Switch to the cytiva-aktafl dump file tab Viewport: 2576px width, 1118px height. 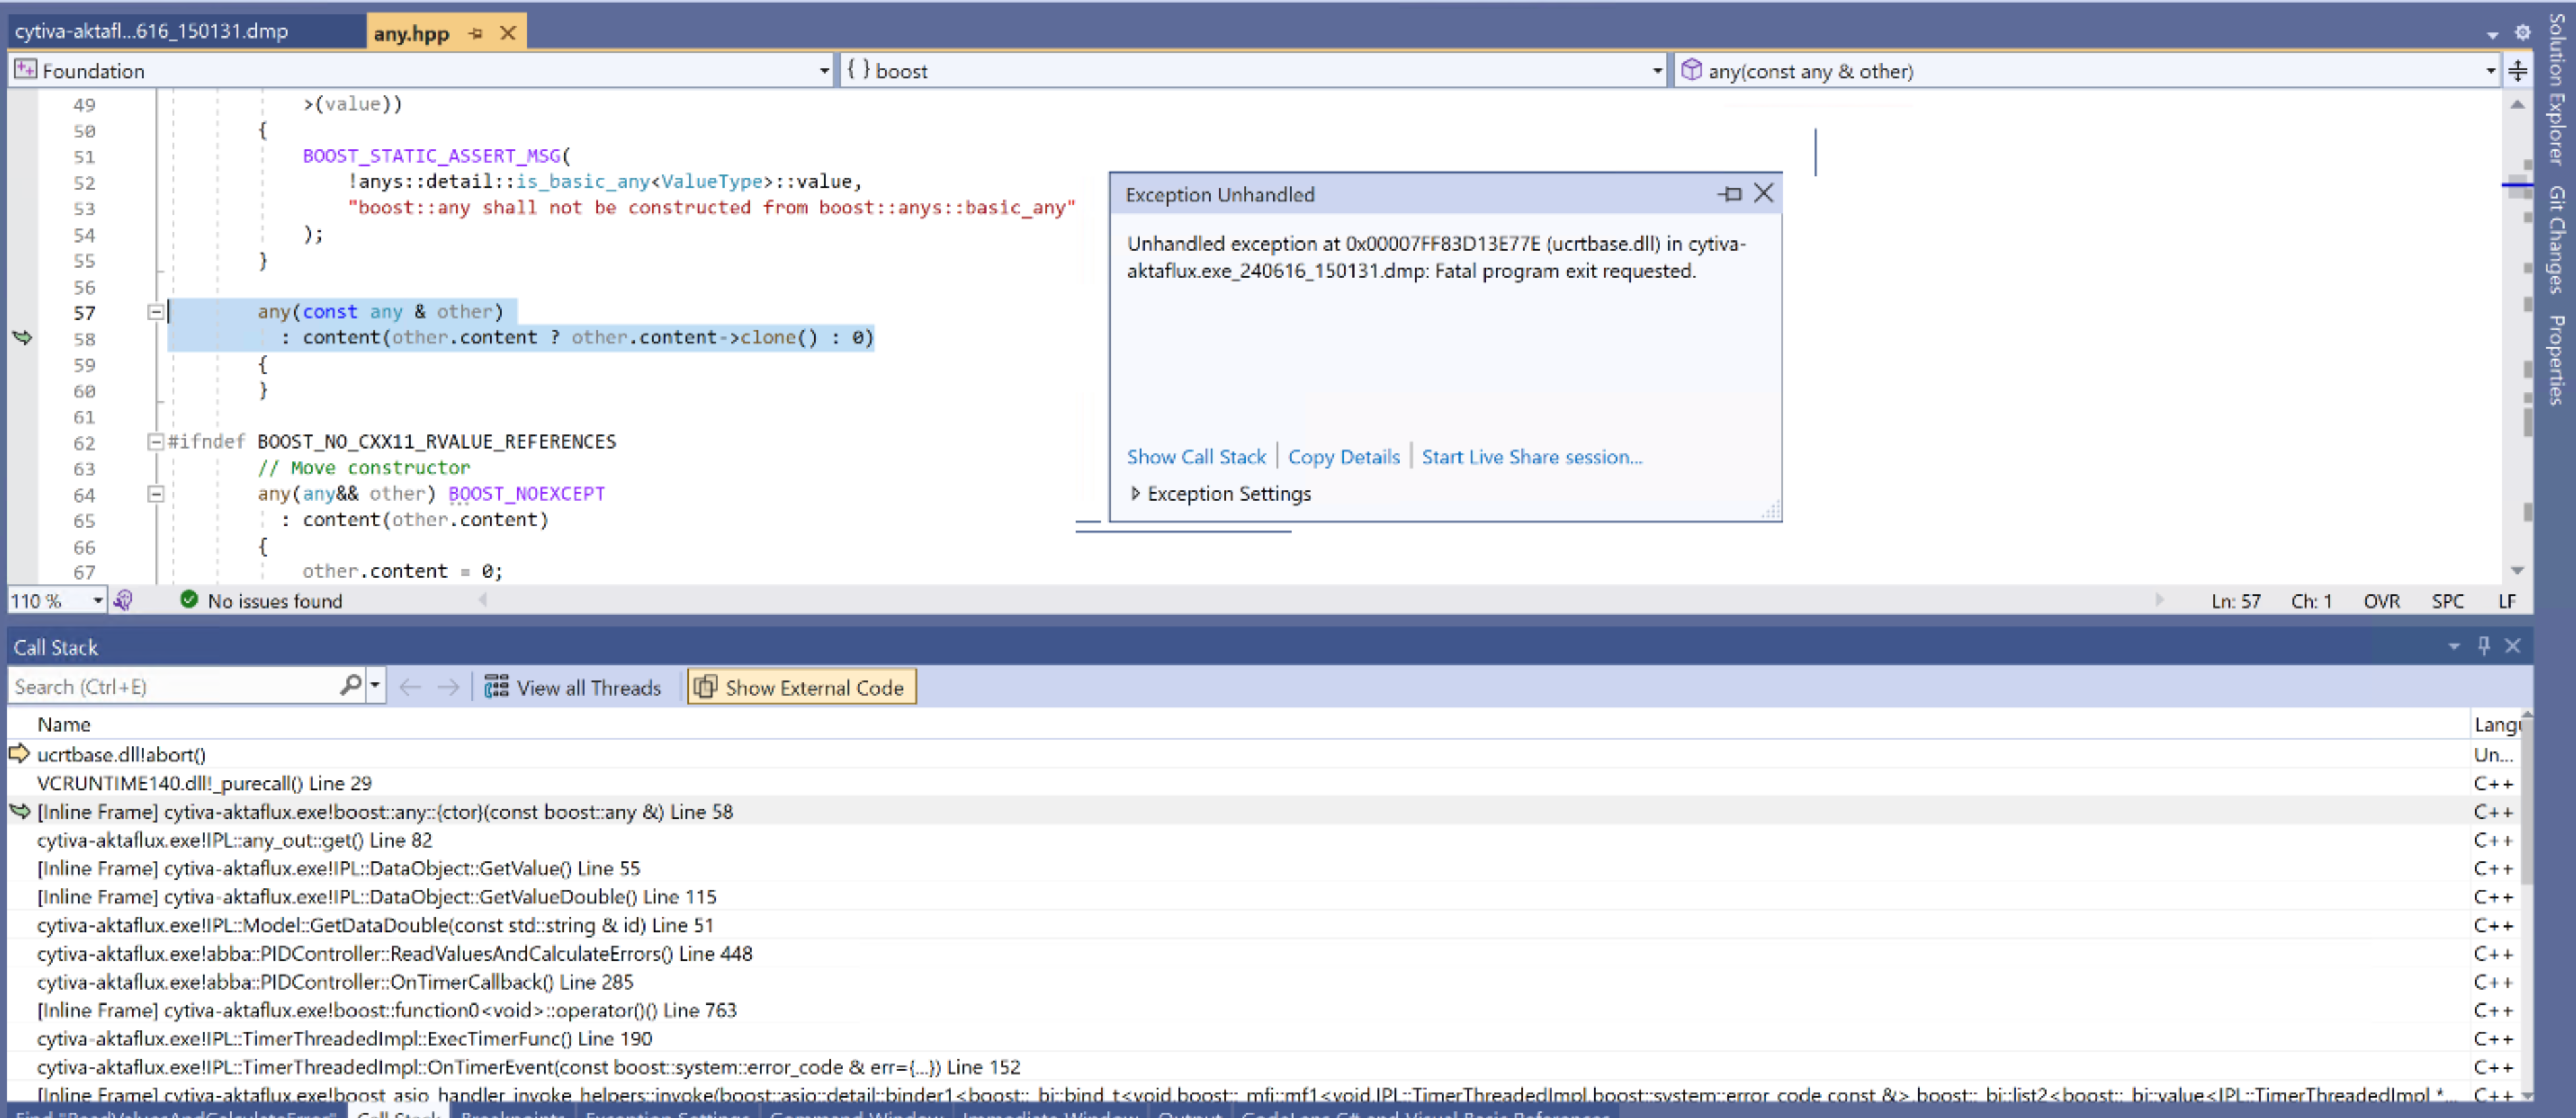187,31
